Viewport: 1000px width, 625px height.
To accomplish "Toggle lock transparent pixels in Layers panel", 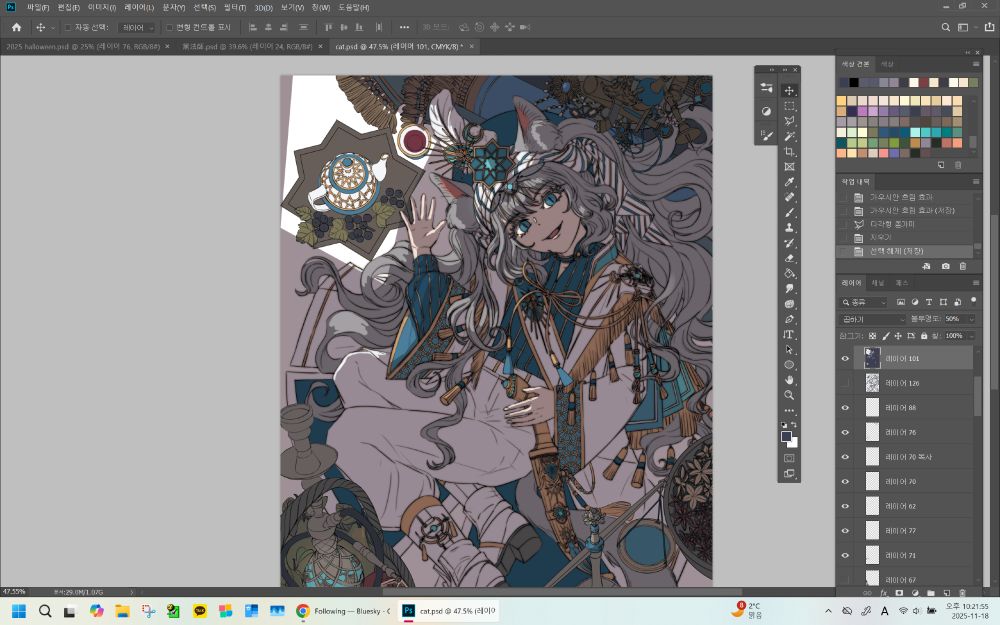I will click(872, 335).
